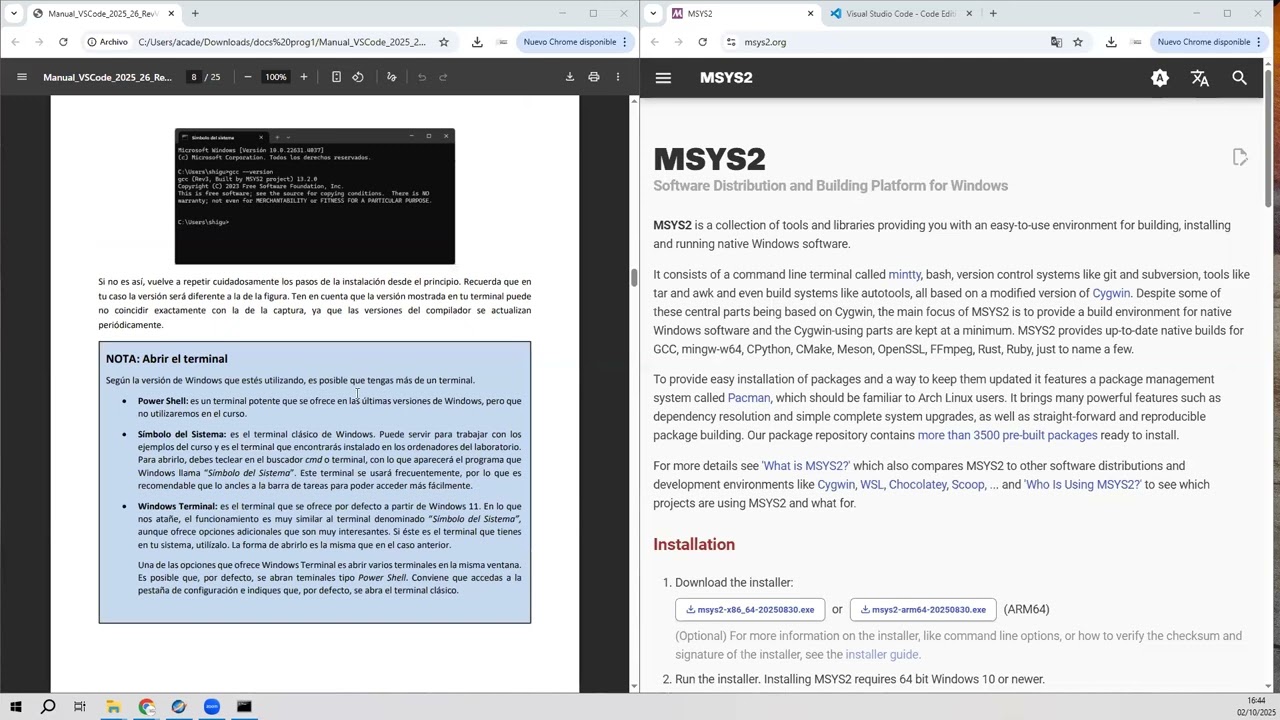Click the Installation heading
This screenshot has width=1280, height=720.
tap(694, 545)
